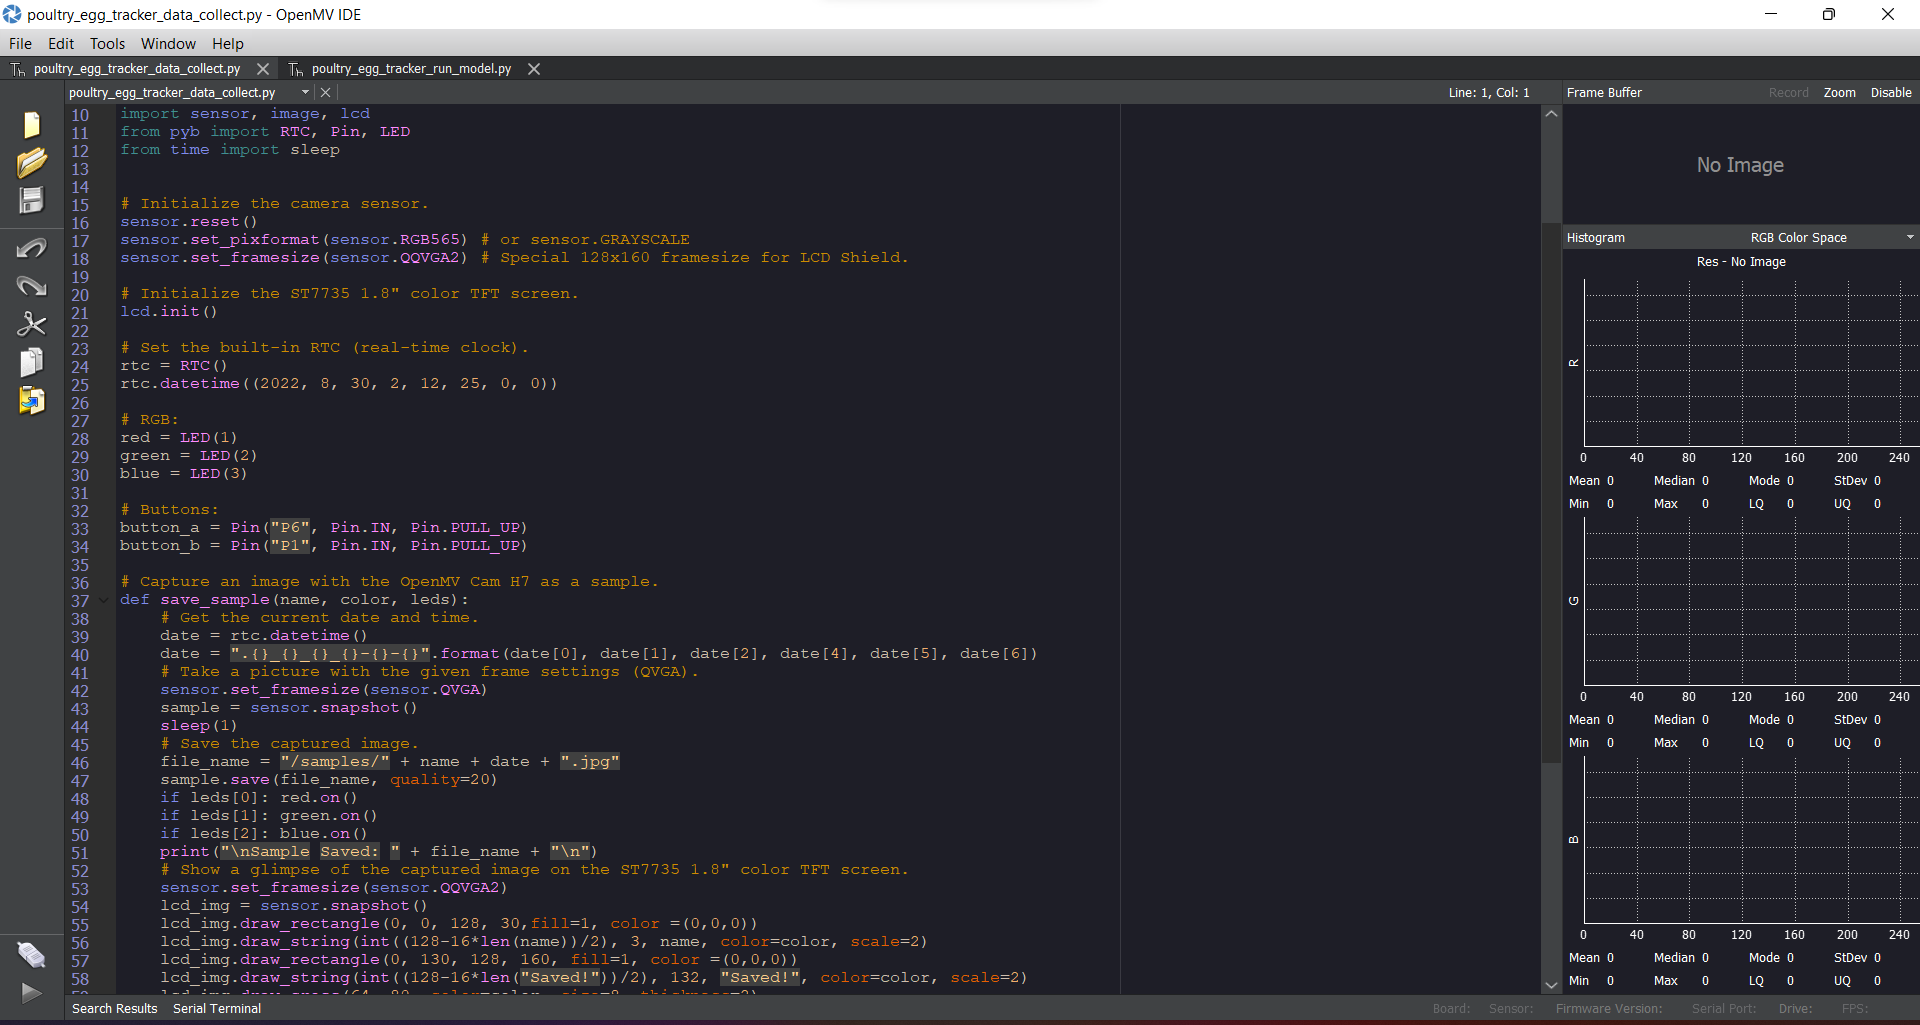Toggle Zoom on the Frame Buffer

1840,92
